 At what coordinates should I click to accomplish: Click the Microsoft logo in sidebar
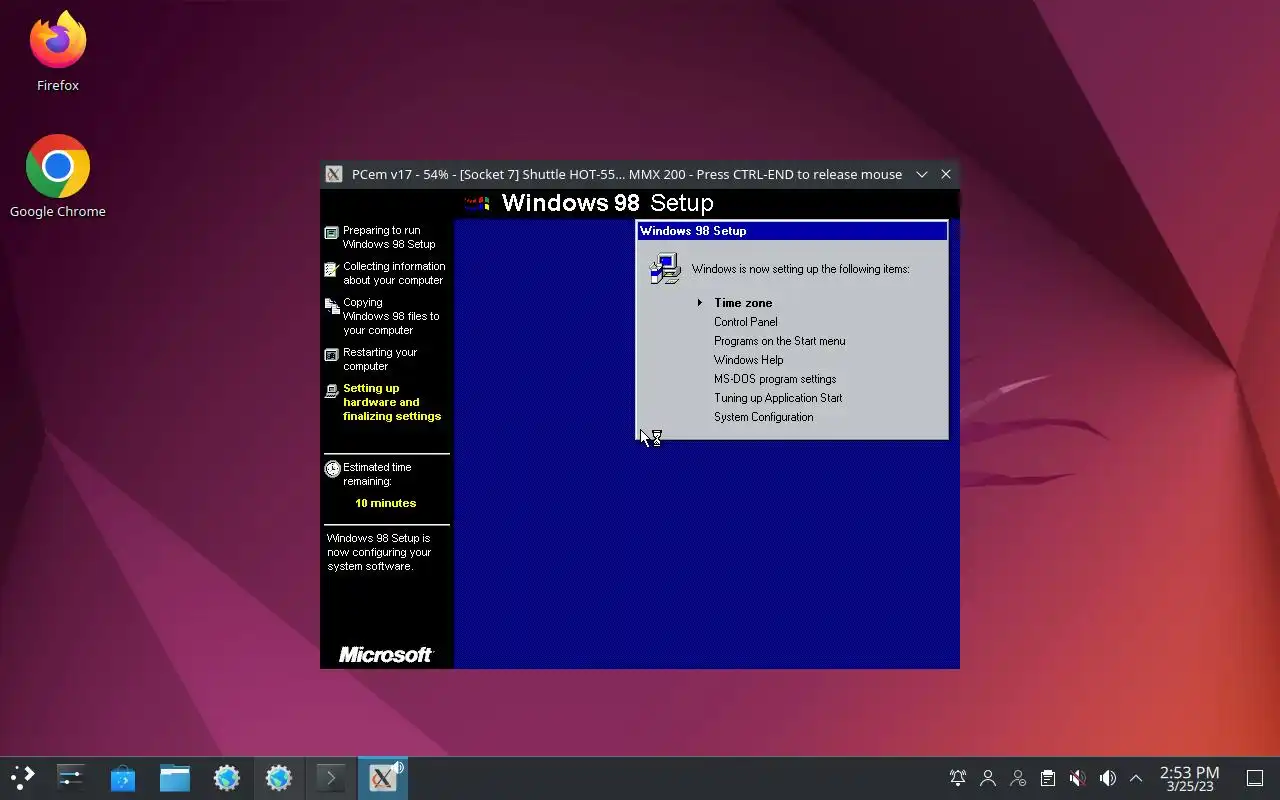click(x=386, y=655)
